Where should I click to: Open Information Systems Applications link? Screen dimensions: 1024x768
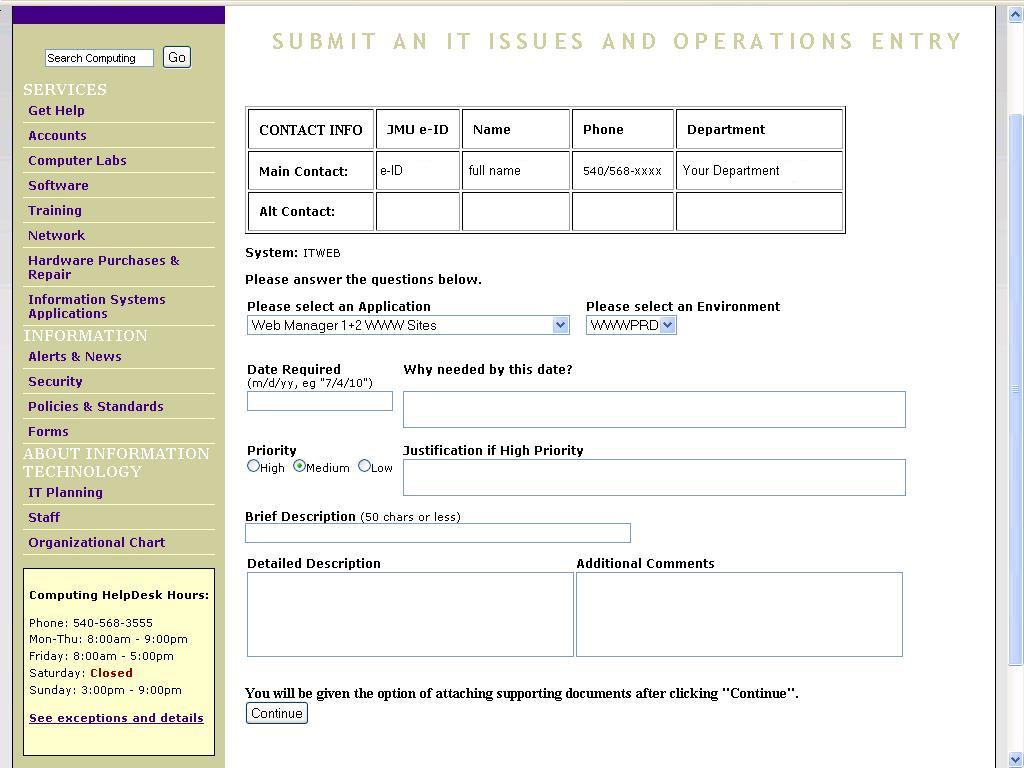97,306
